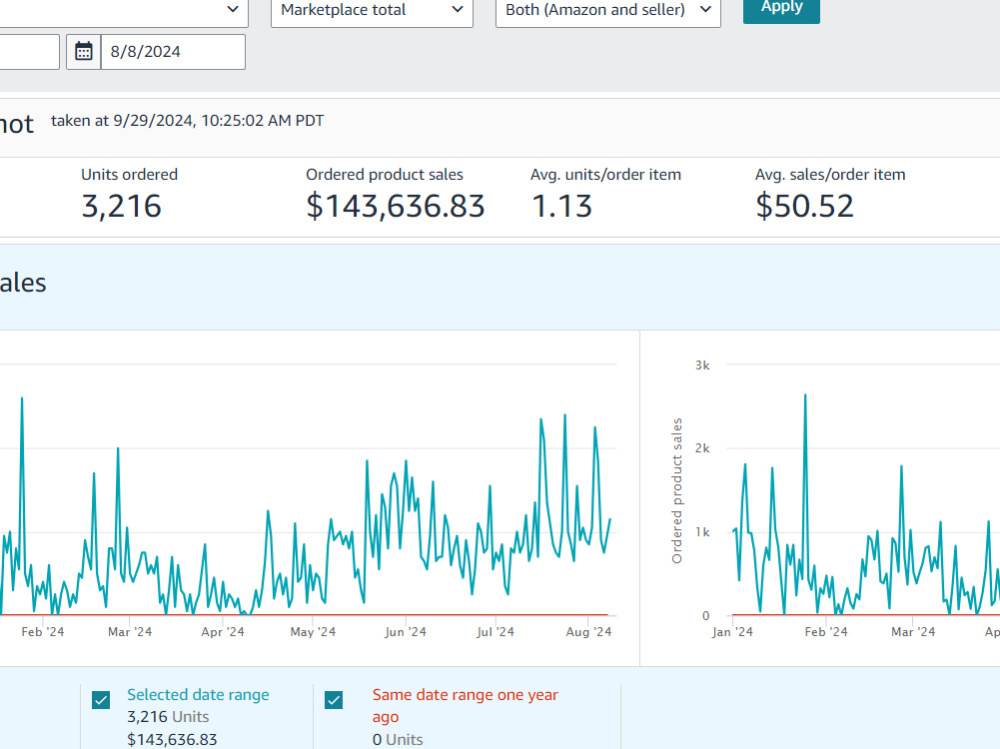Click the Avg. sales/order item value $50.52

[x=804, y=206]
